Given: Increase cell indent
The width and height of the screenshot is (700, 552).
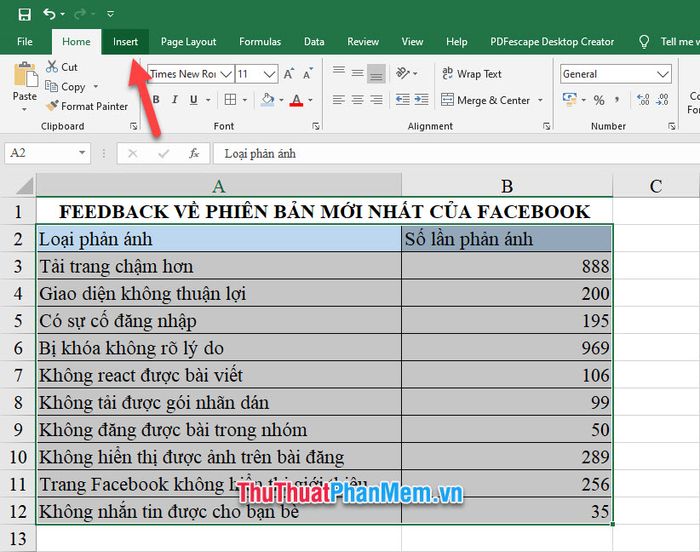Looking at the screenshot, I should [x=421, y=100].
